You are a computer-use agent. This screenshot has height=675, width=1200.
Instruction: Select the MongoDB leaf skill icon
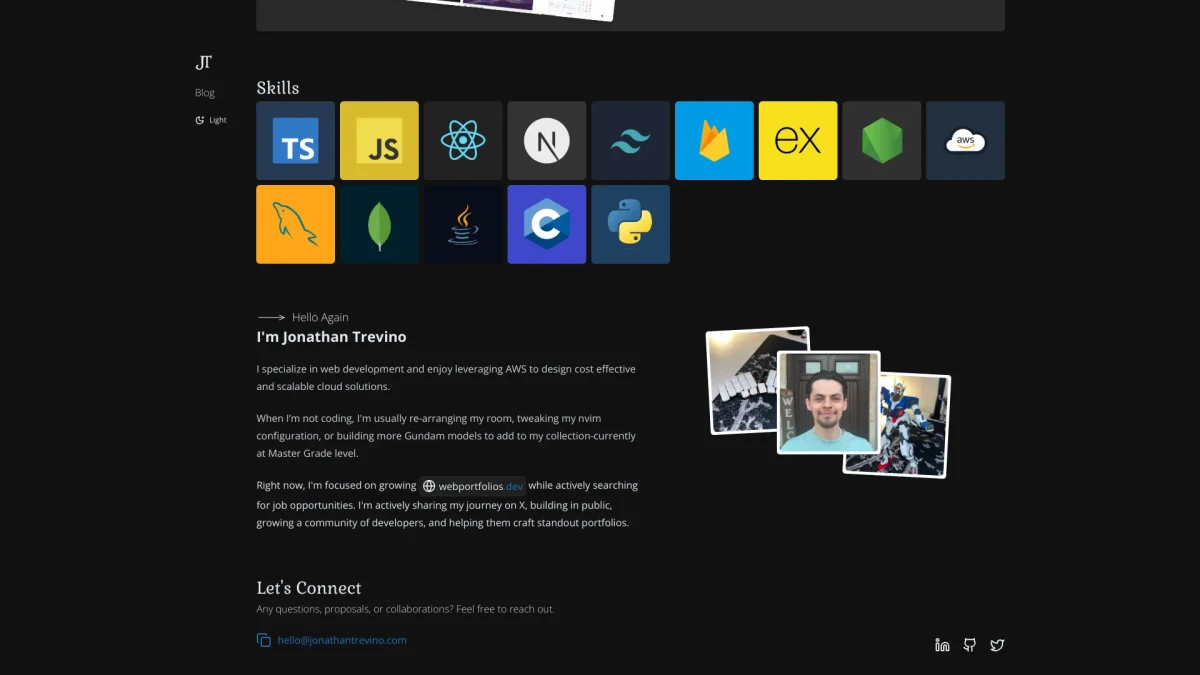click(379, 224)
